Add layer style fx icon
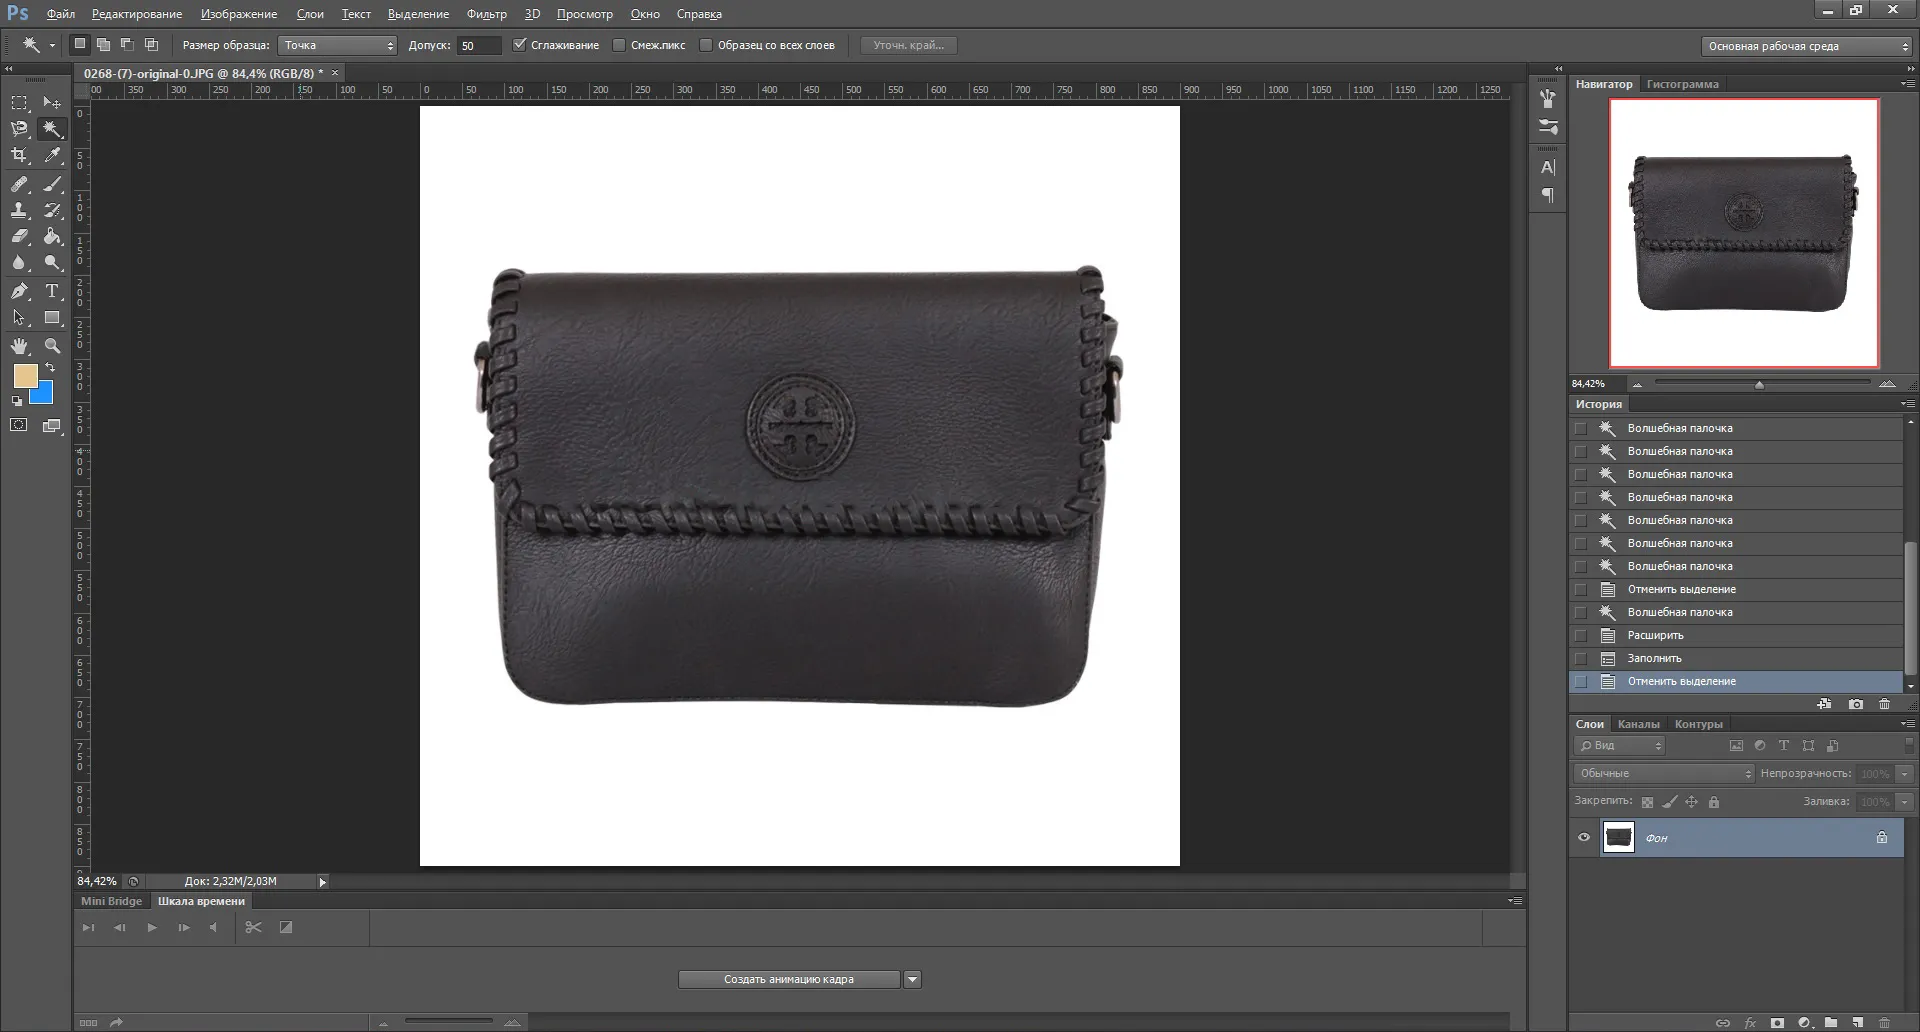The width and height of the screenshot is (1920, 1032). [x=1750, y=1023]
